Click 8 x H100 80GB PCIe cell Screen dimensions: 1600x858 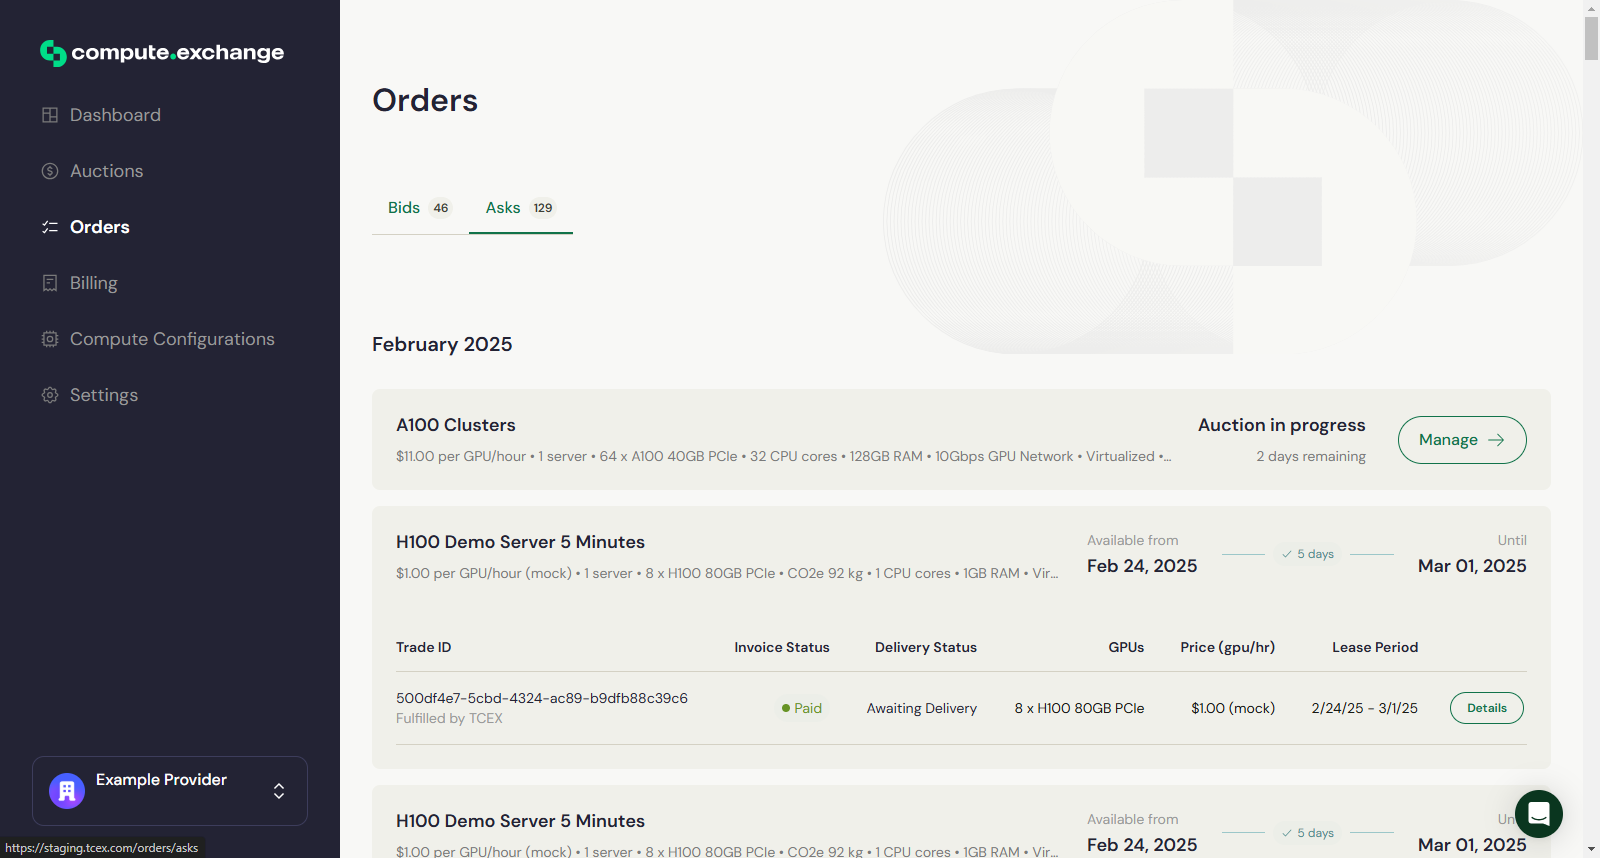tap(1080, 708)
